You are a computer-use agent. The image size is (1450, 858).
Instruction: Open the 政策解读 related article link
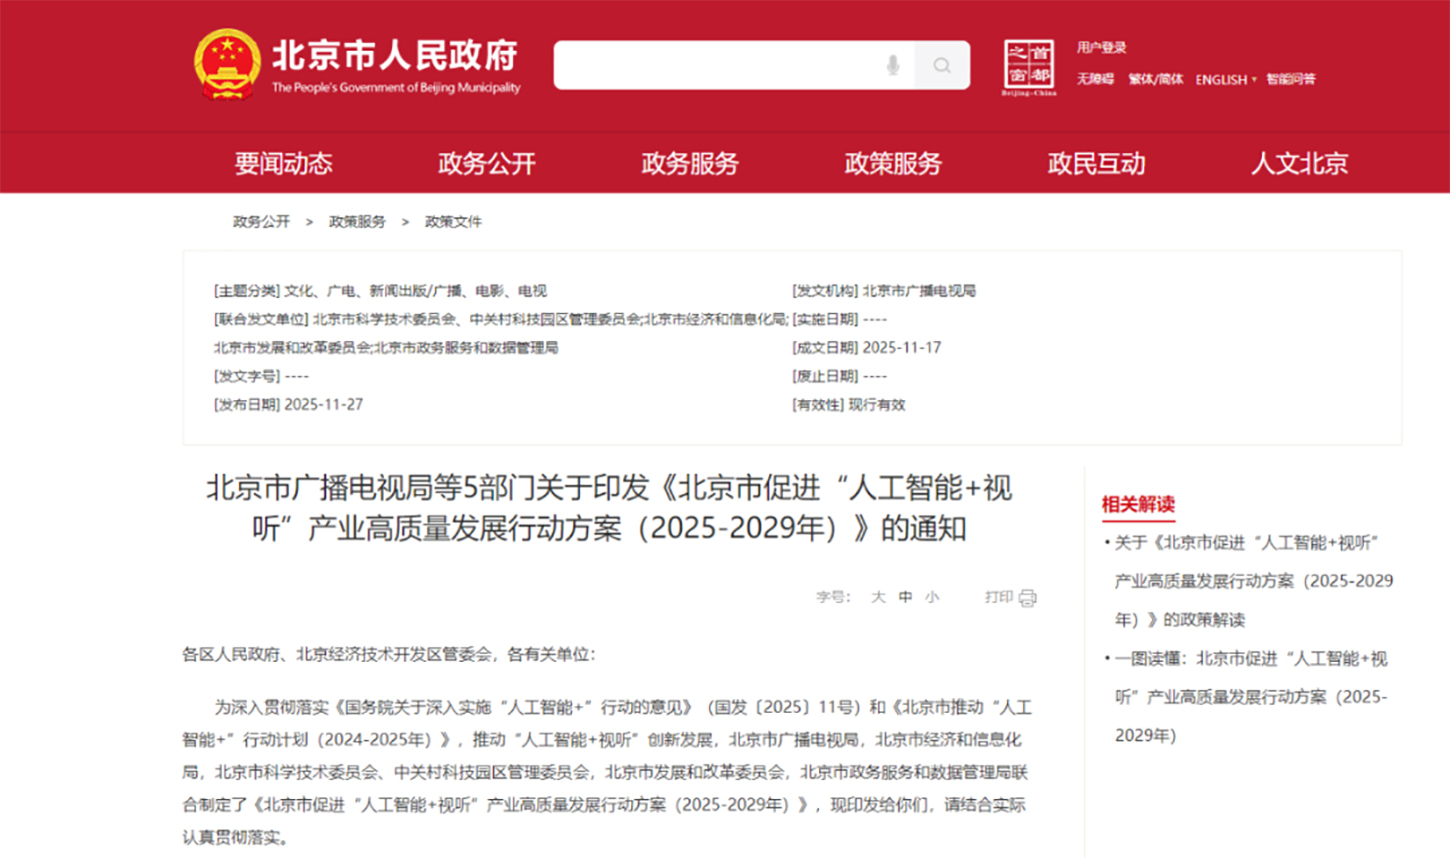[x=1252, y=581]
